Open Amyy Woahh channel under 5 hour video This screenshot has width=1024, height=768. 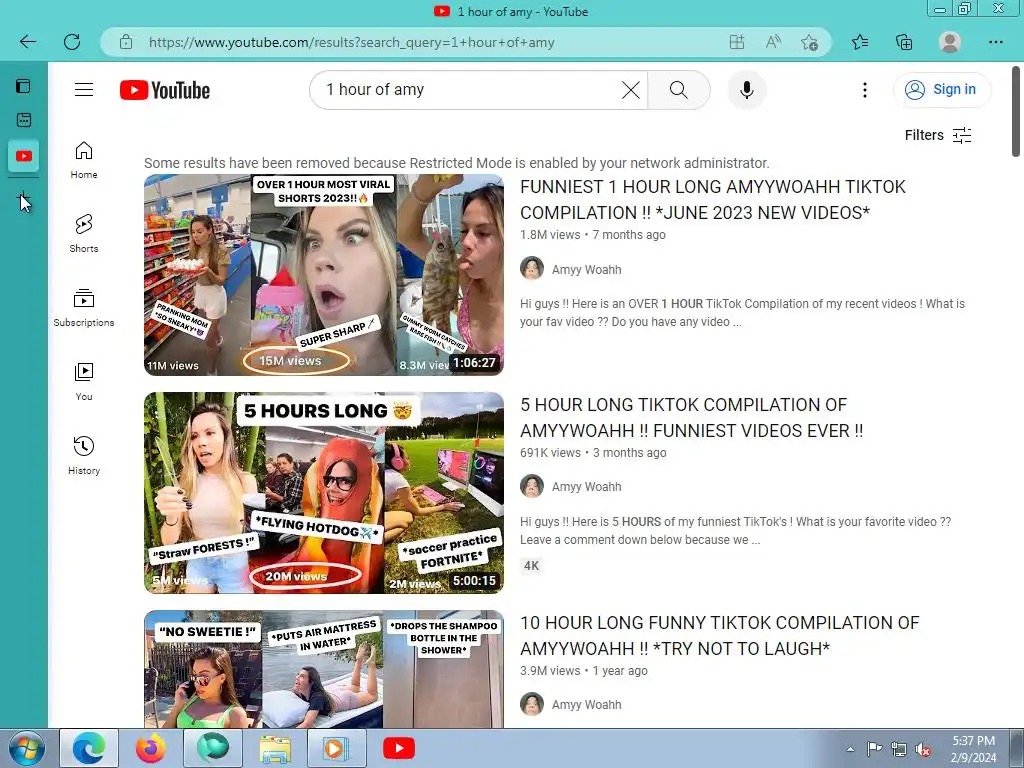point(586,487)
